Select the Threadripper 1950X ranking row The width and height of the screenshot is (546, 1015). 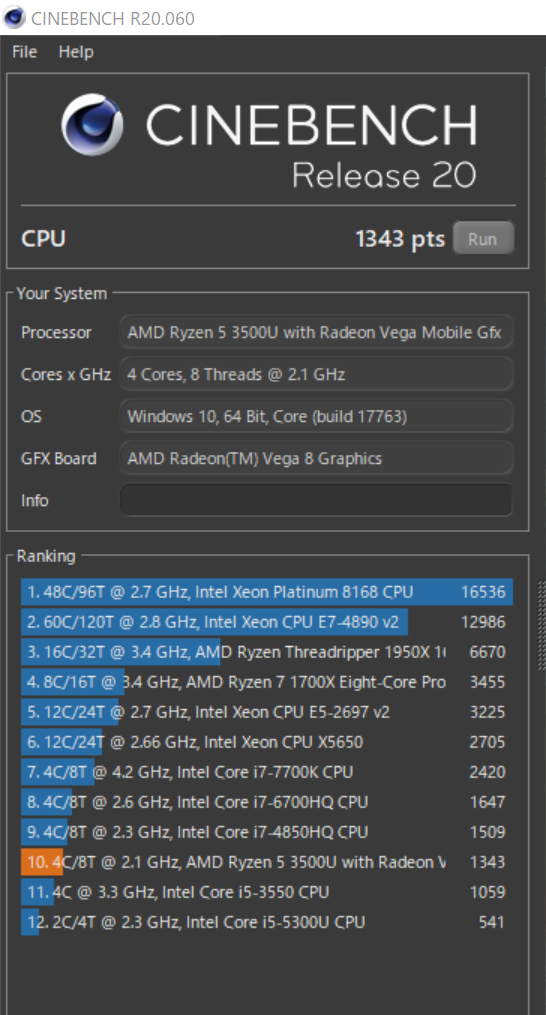267,652
